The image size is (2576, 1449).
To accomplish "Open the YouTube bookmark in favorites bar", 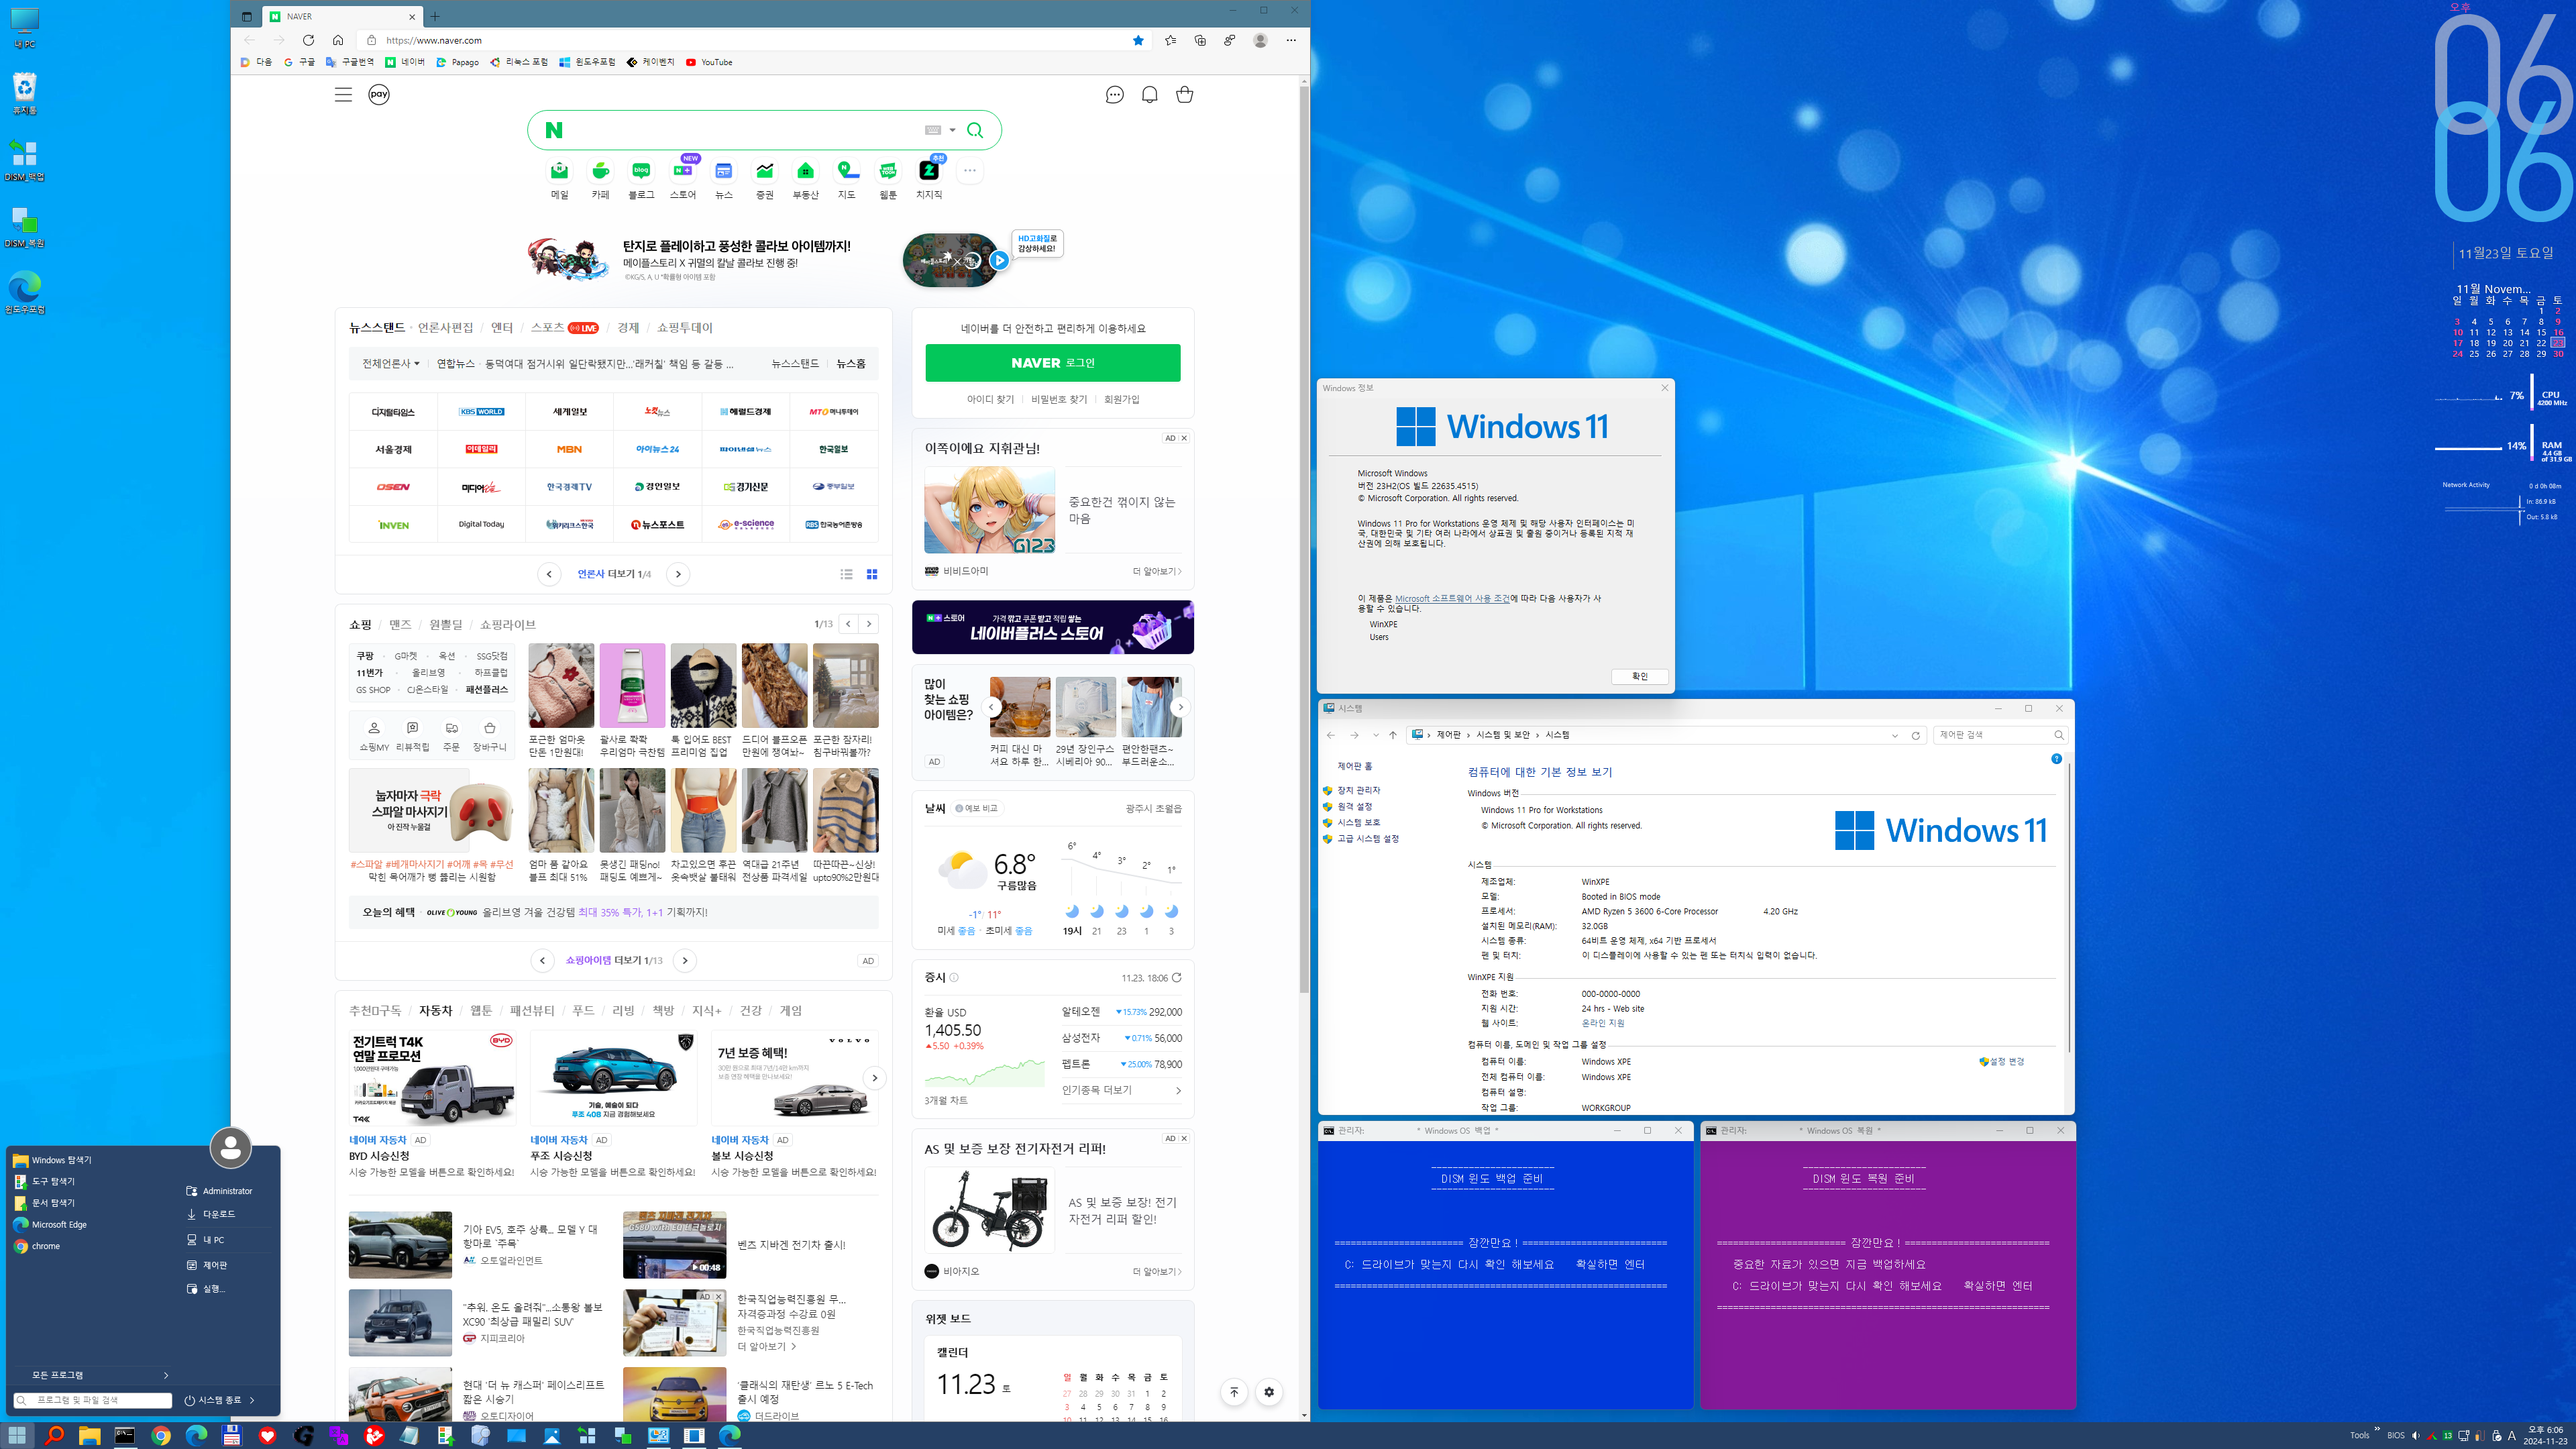I will pyautogui.click(x=709, y=62).
